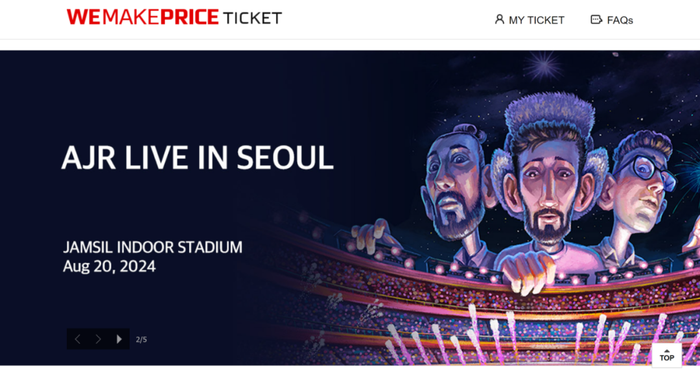Click the 2/5 slide counter

coord(141,340)
